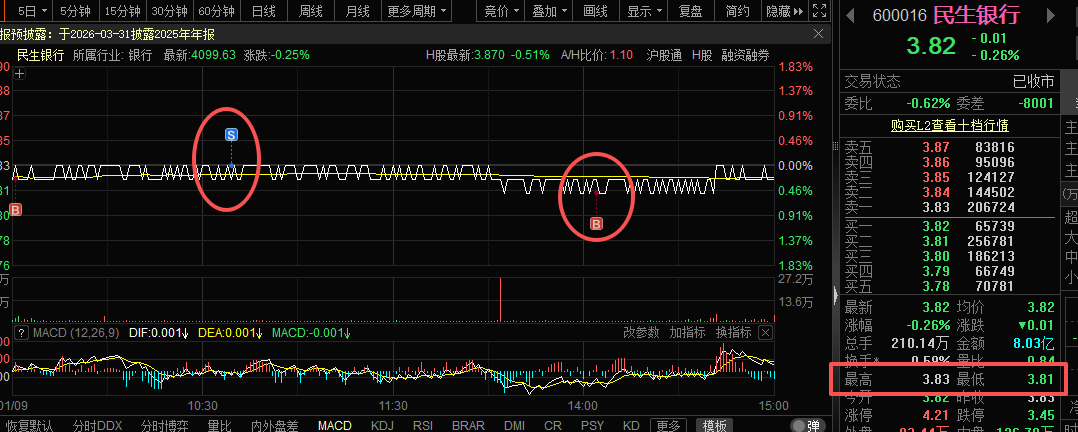The height and width of the screenshot is (432, 1078).
Task: Click the 简约 simple view button
Action: pos(737,11)
